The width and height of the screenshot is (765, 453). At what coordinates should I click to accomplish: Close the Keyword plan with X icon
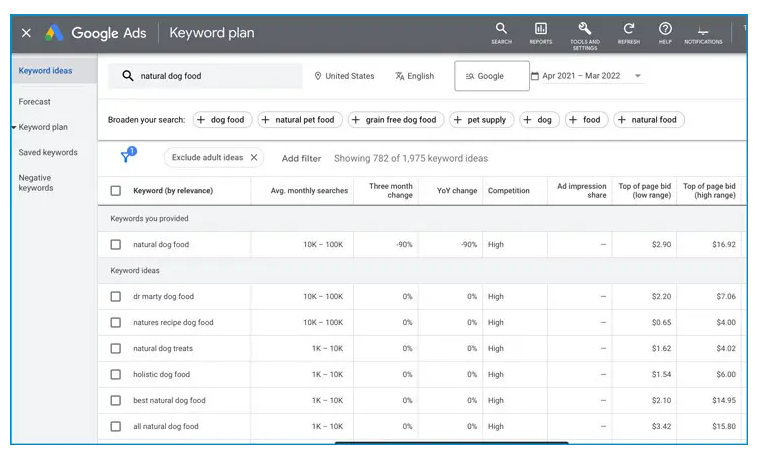pos(26,33)
